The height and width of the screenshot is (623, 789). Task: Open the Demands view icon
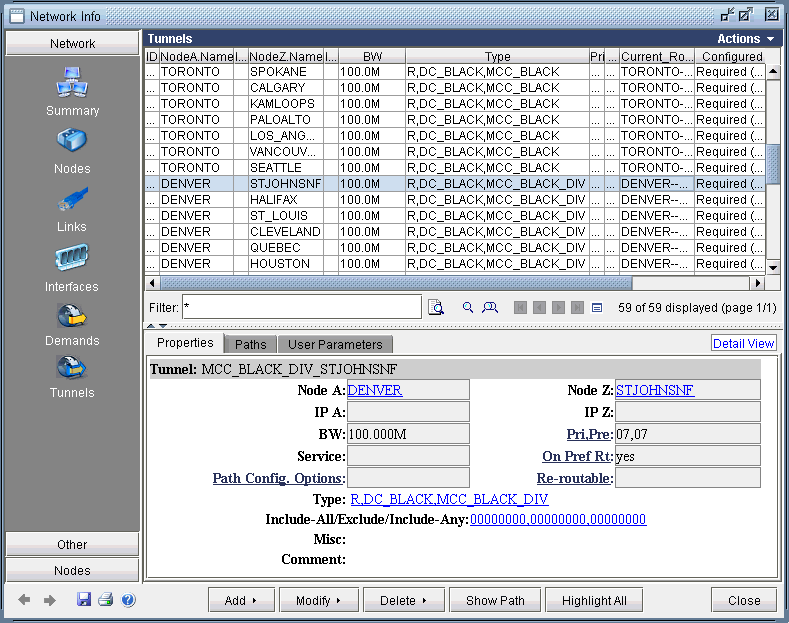(72, 316)
